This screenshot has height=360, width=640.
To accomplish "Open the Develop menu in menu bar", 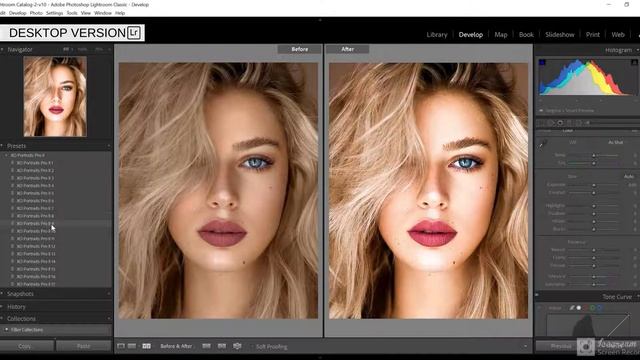I will (18, 13).
